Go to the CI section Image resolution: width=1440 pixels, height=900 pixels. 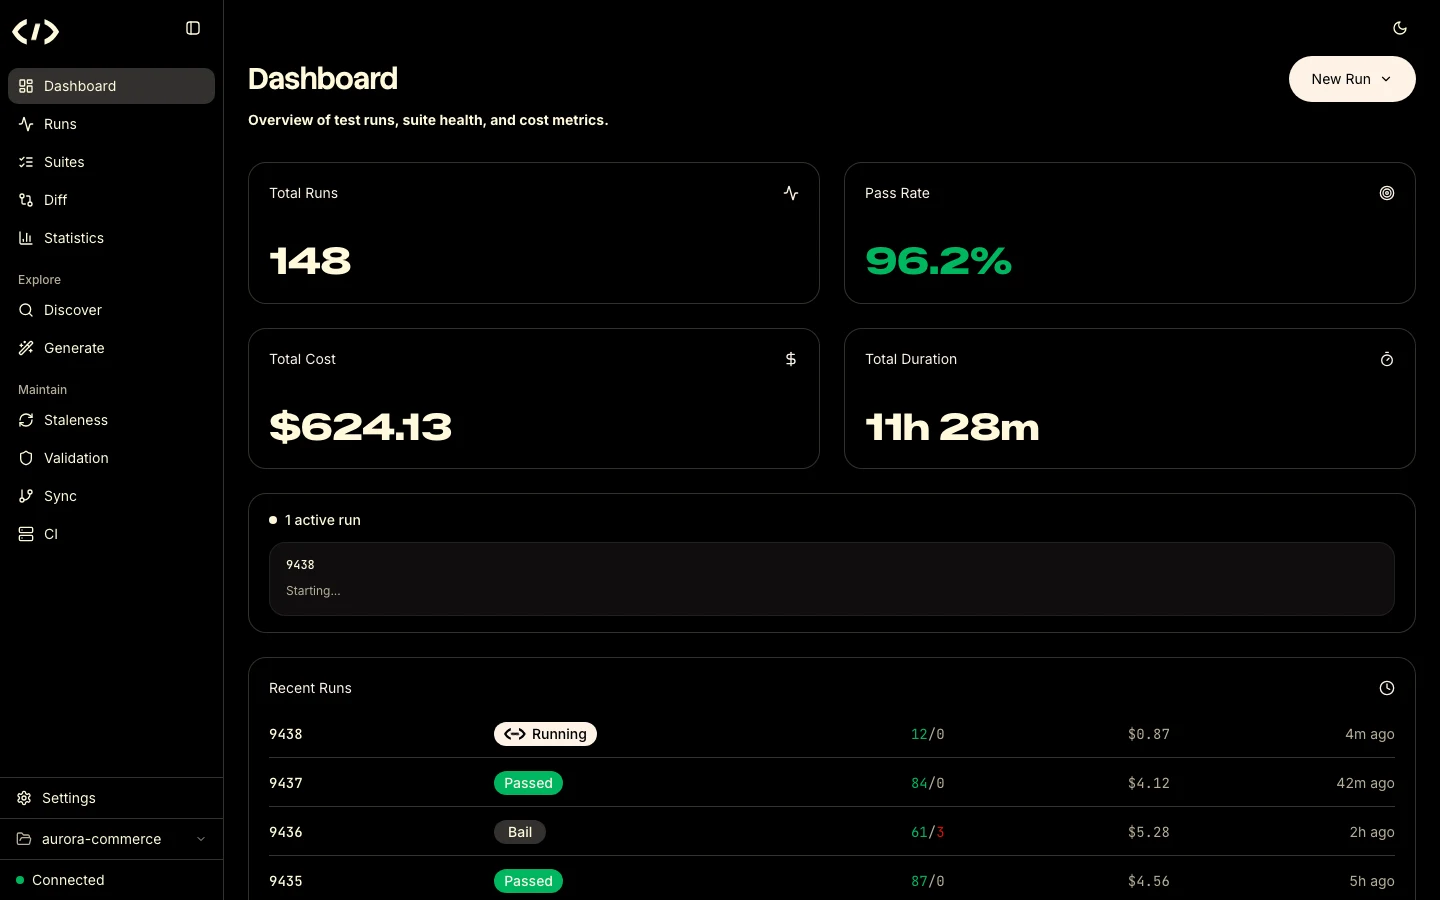pos(50,534)
